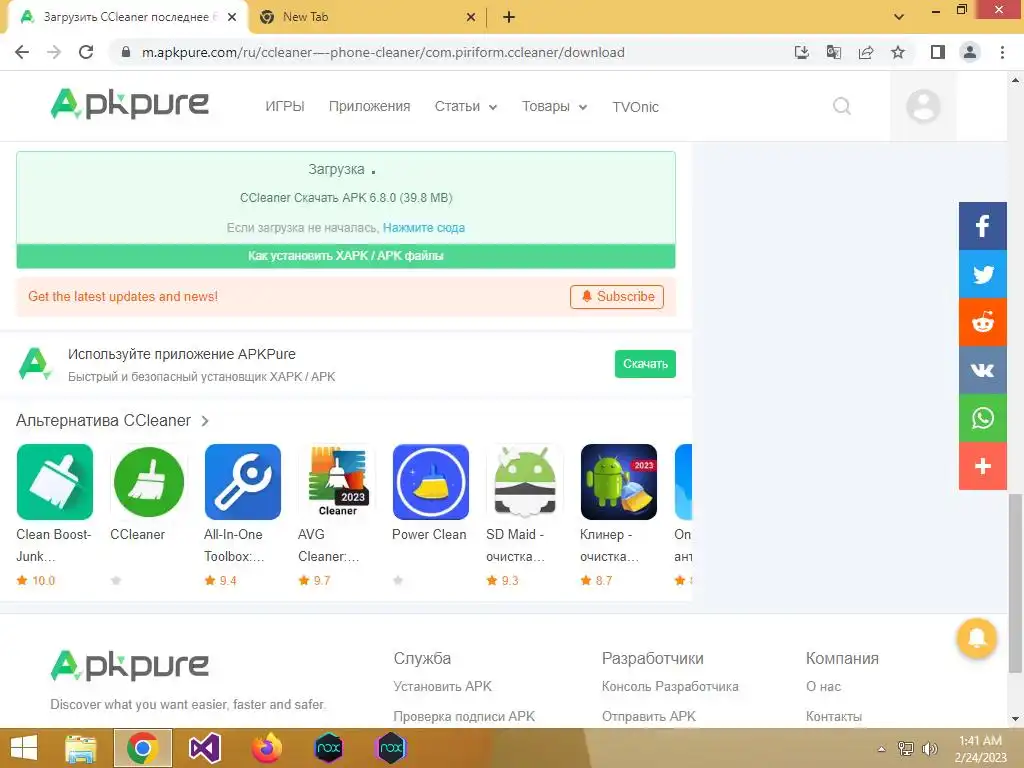Click the volume speaker tray icon
Screen dimensions: 1024x768
[929, 749]
